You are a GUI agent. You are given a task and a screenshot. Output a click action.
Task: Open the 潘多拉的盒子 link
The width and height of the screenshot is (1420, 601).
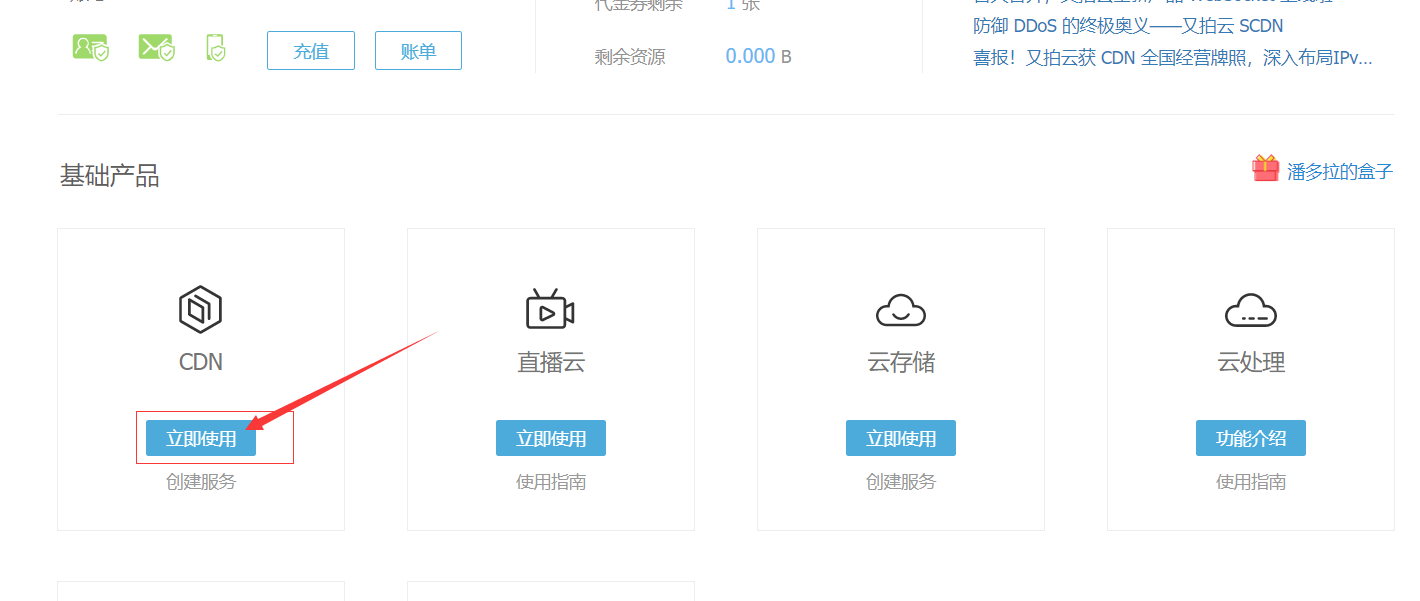click(1339, 171)
